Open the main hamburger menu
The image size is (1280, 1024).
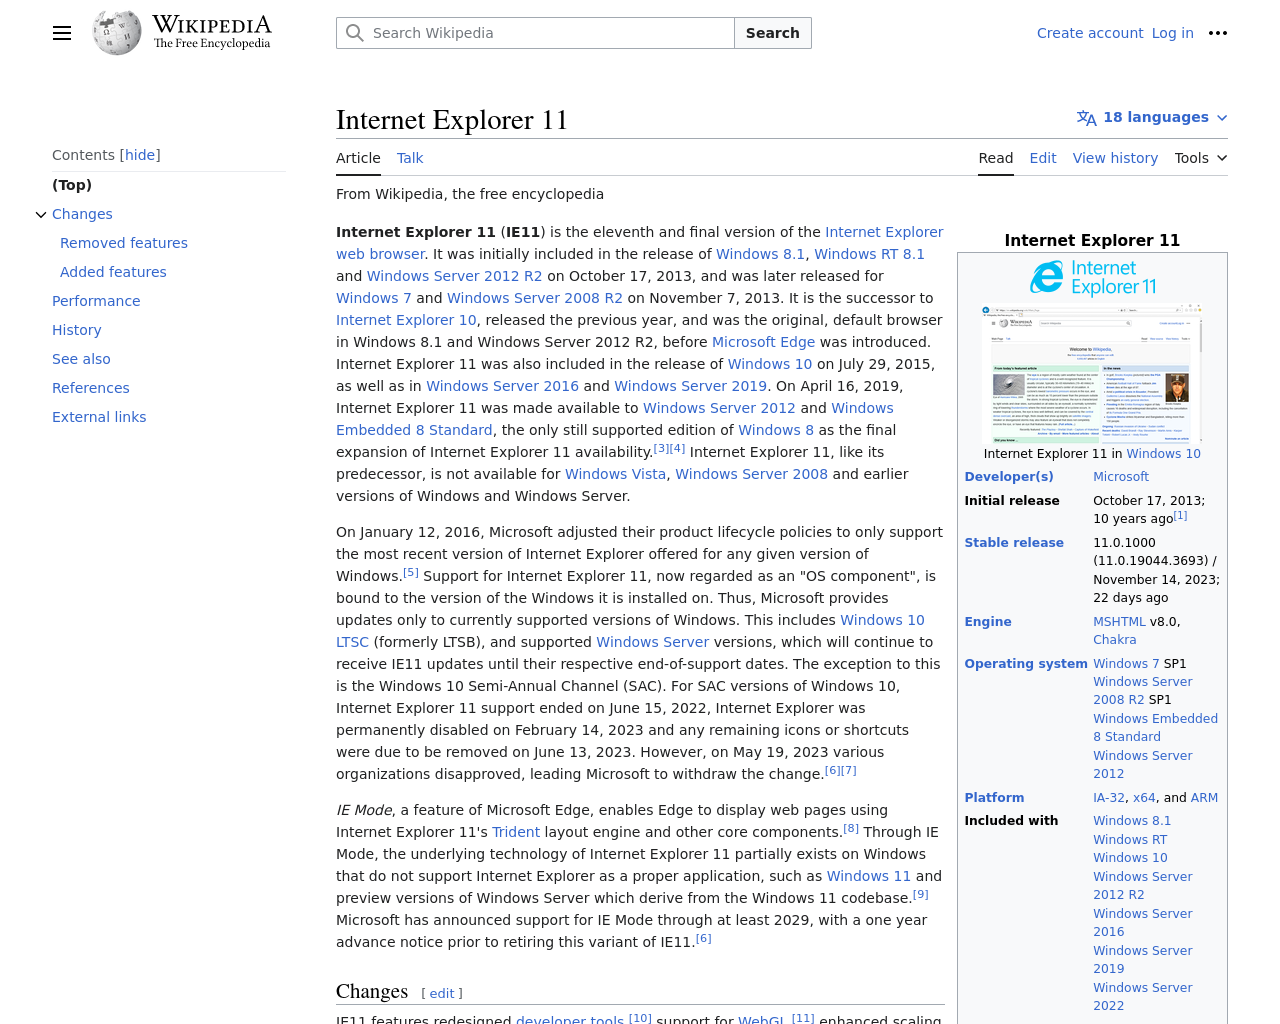pos(62,33)
